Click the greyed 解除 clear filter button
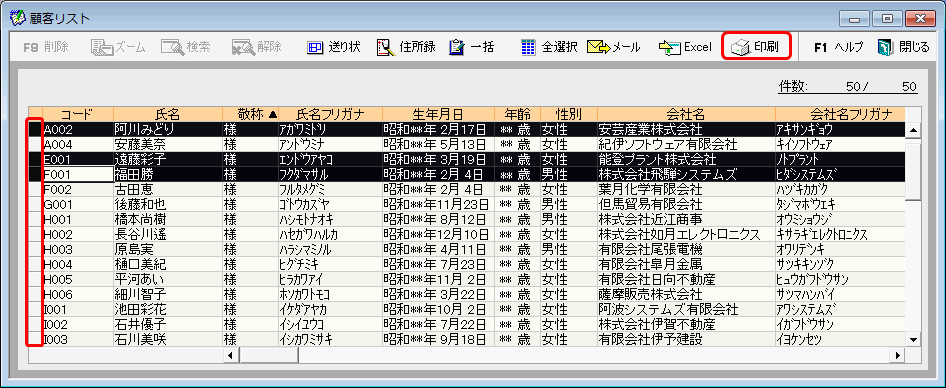946x388 pixels. click(x=257, y=47)
